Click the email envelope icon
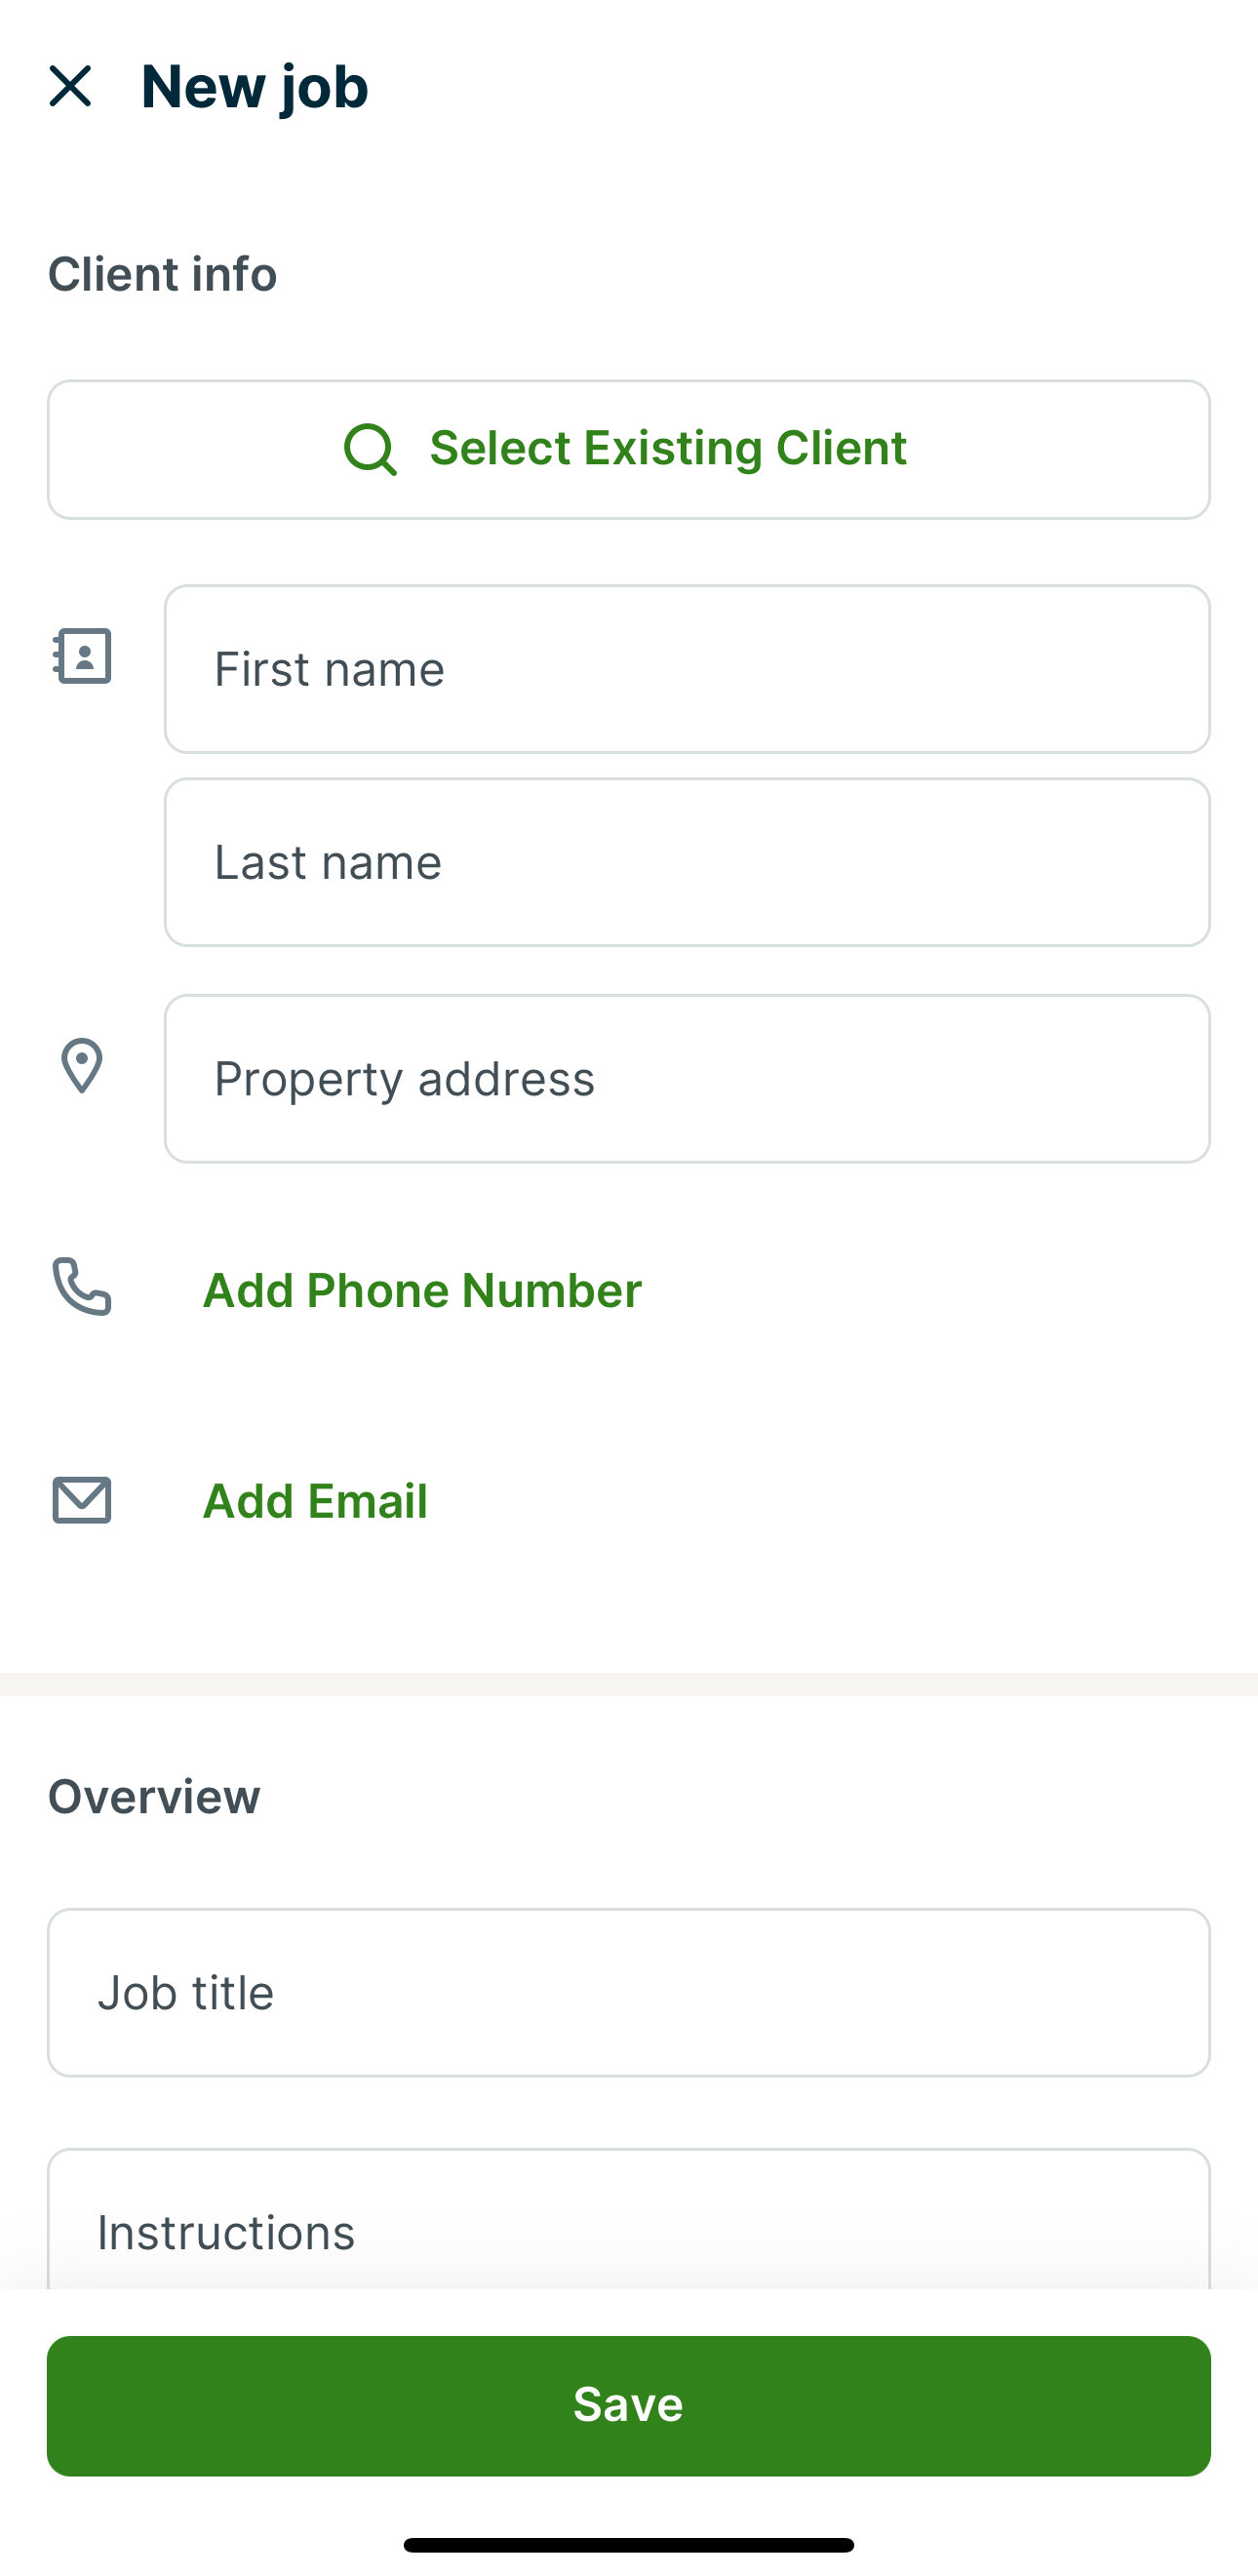 point(82,1500)
